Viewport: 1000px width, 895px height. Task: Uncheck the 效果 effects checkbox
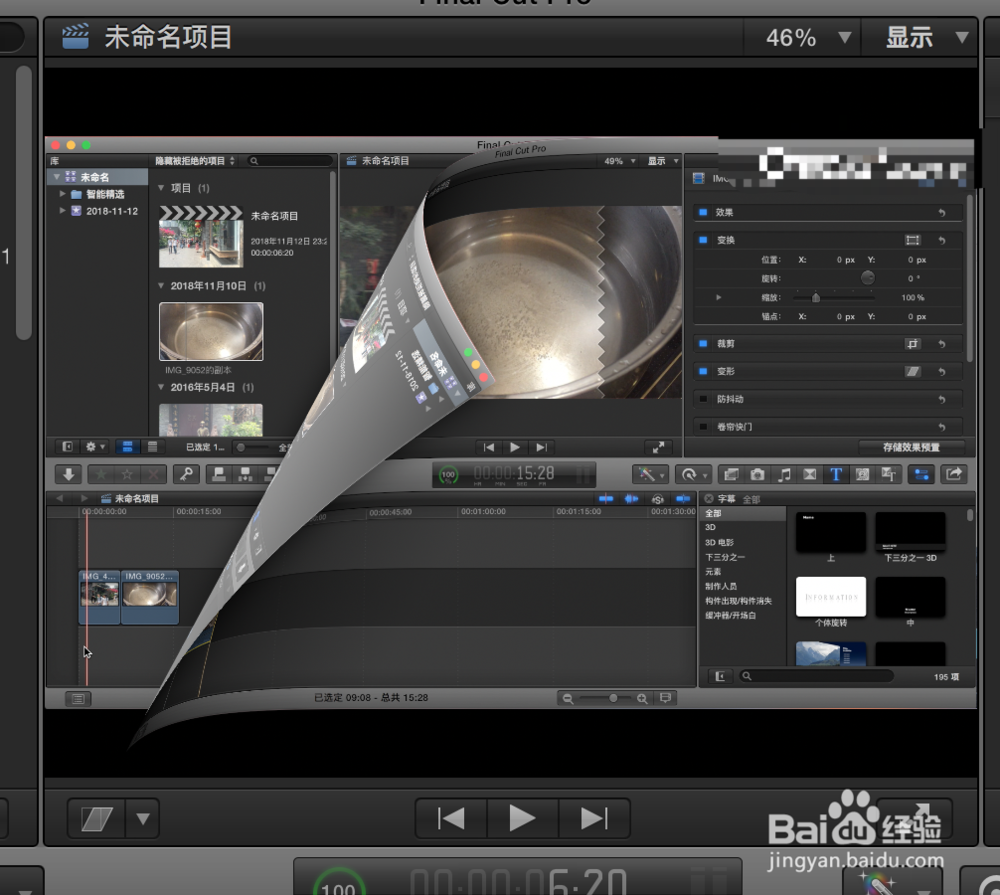(703, 212)
